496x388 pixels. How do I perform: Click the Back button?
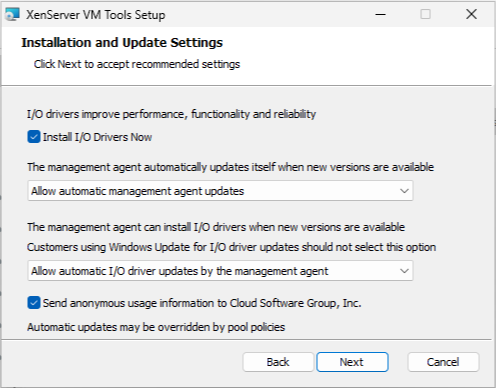click(278, 362)
